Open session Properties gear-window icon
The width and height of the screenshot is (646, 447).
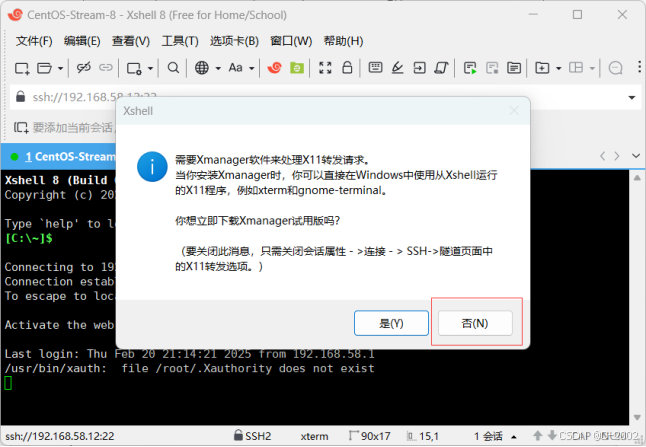[134, 68]
